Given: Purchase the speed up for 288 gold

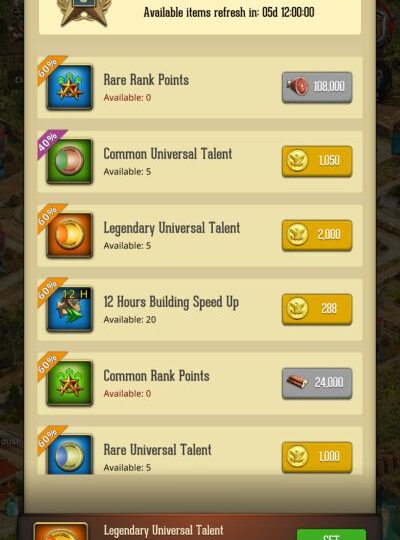Looking at the screenshot, I should click(317, 309).
